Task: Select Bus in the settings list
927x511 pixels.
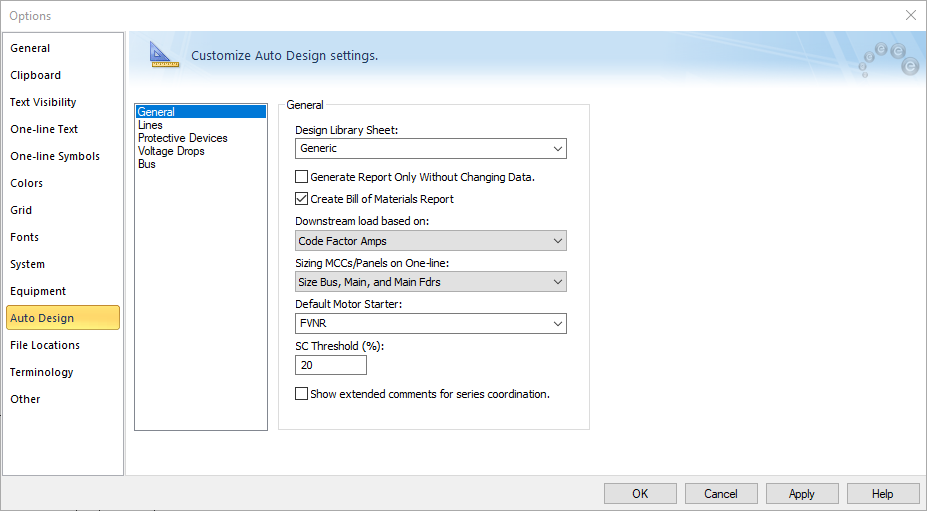Action: pyautogui.click(x=147, y=165)
